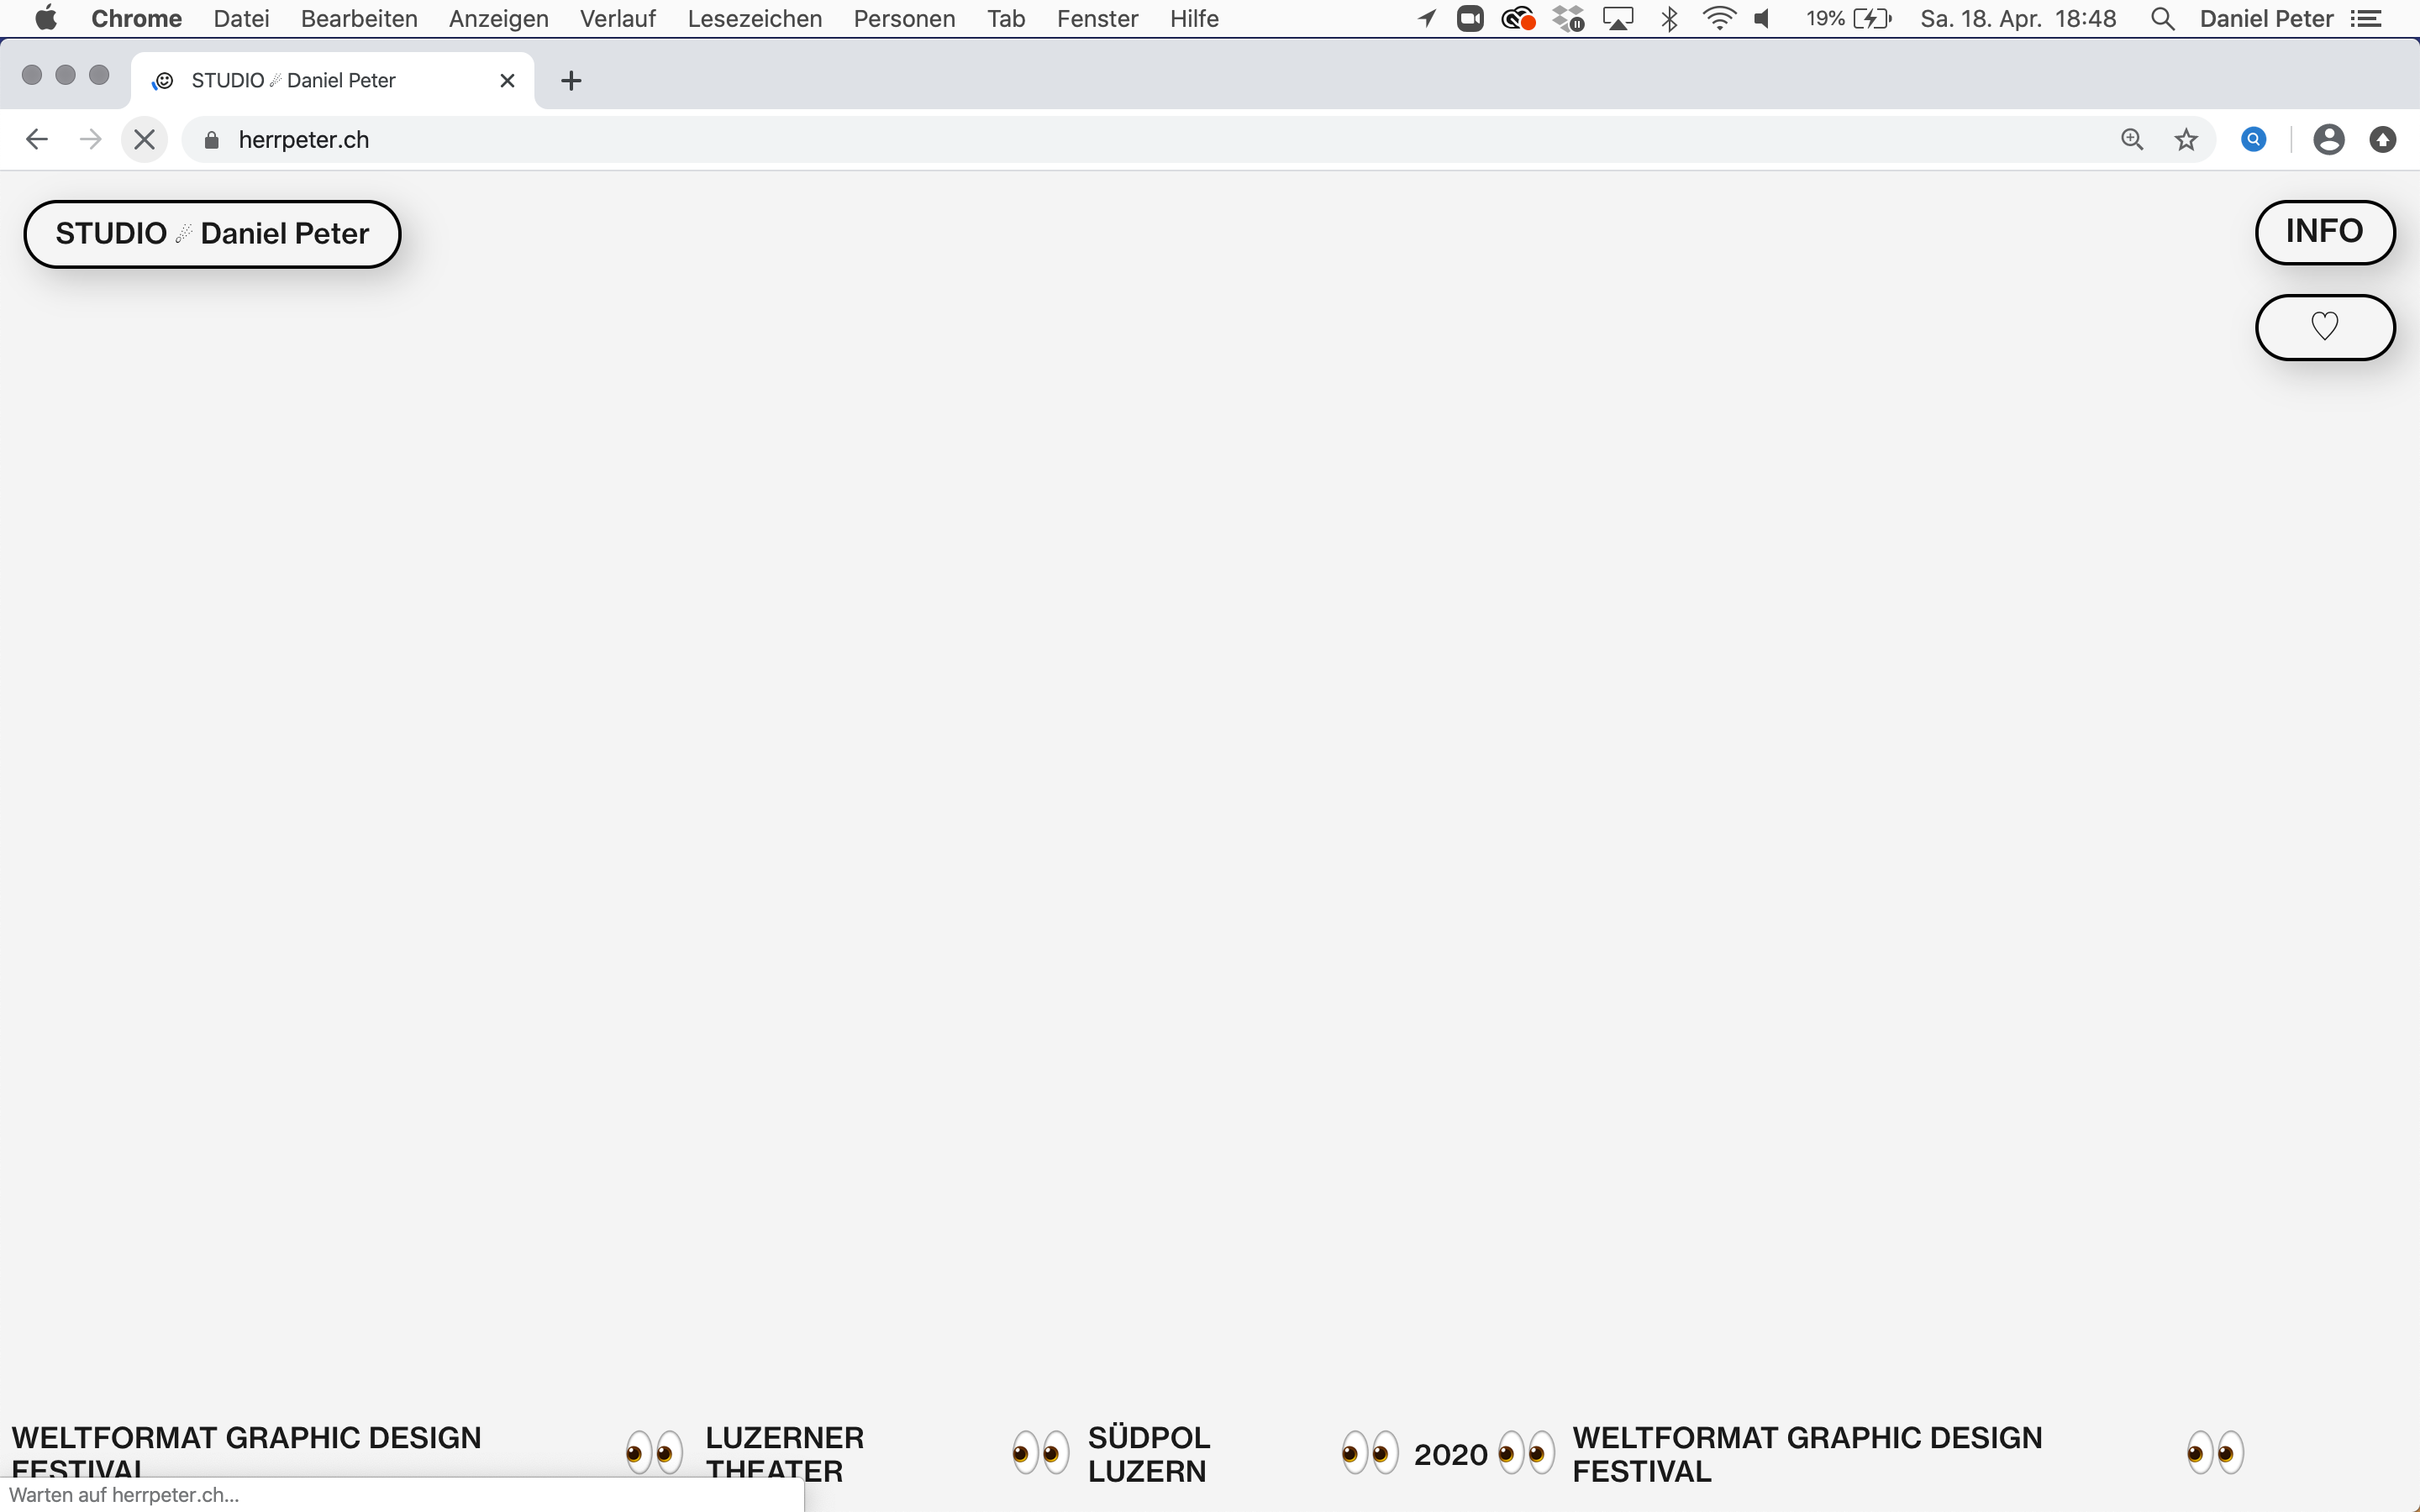Open the Verlauf menu
2420x1512 pixels.
(x=617, y=19)
